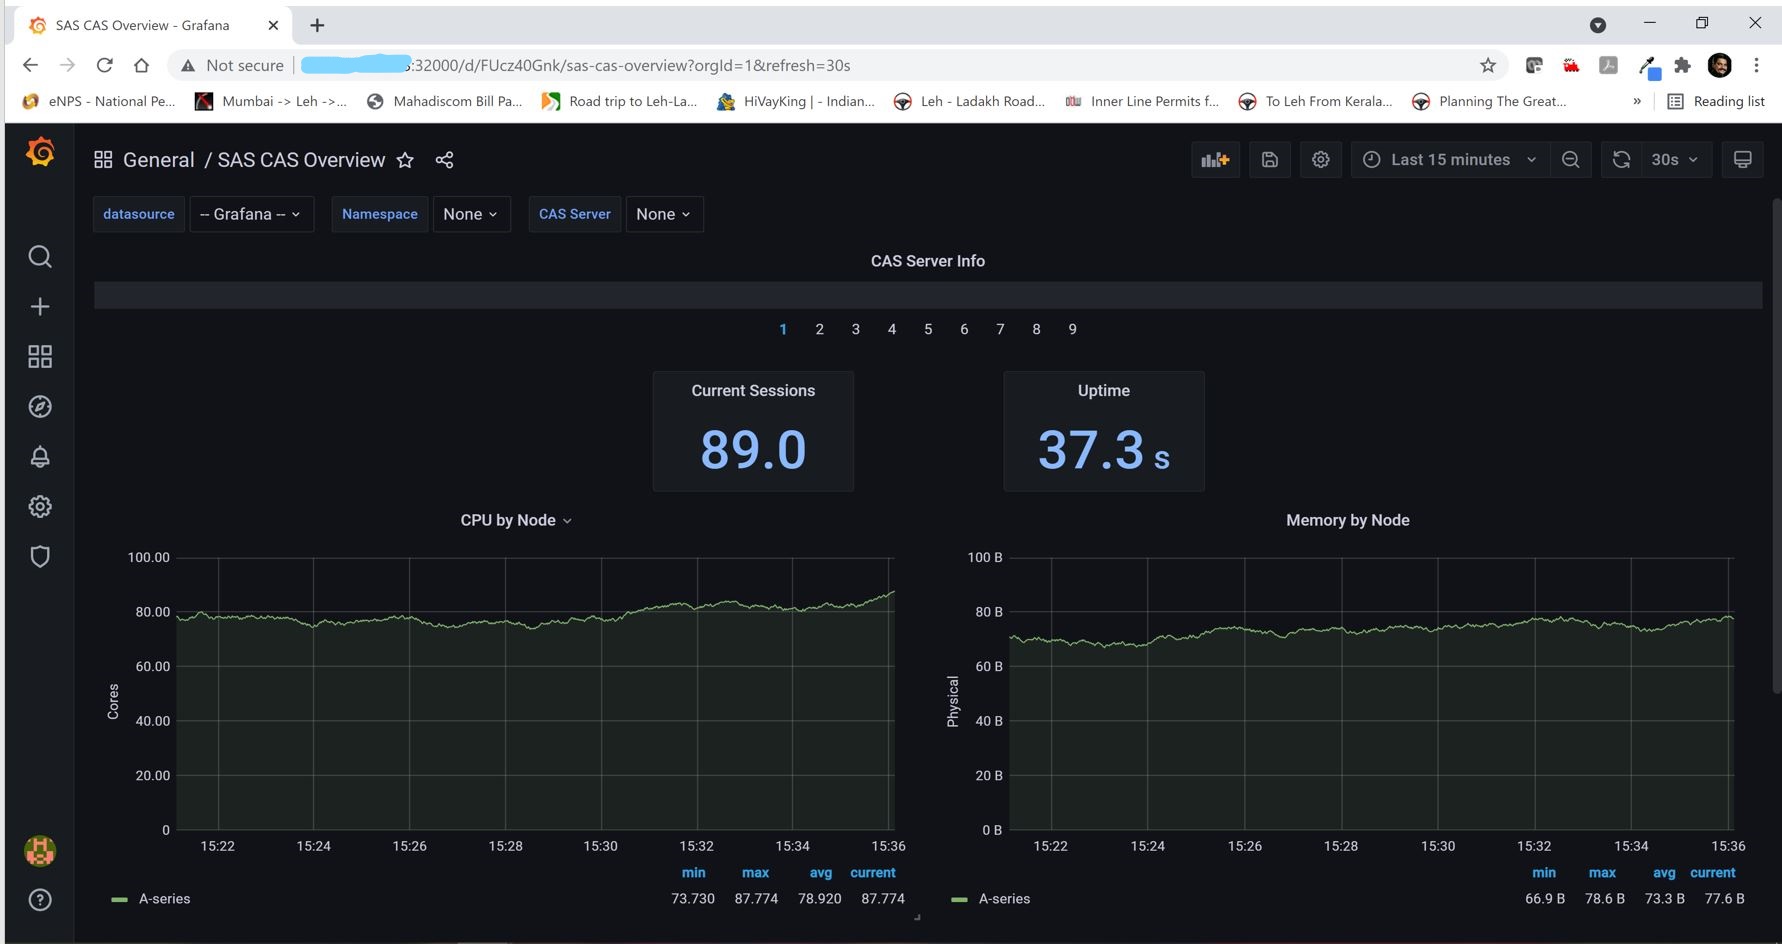Cycle view mode with monitor icon
Screen dimensions: 1782x944
click(1742, 160)
